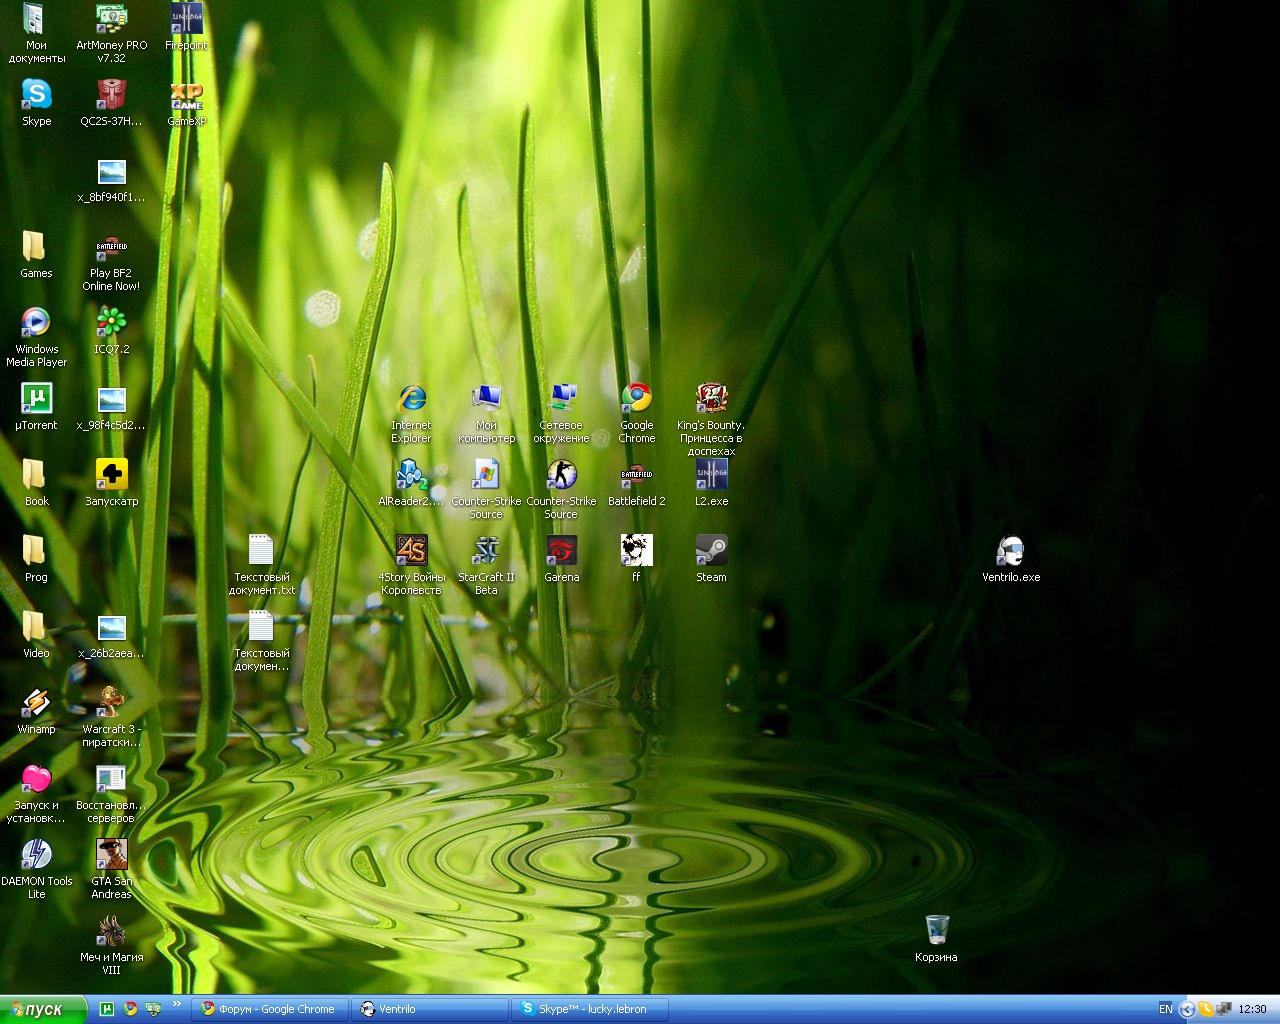Screen dimensions: 1280x1024
Task: Open StarCraft II Beta shortcut
Action: (486, 566)
